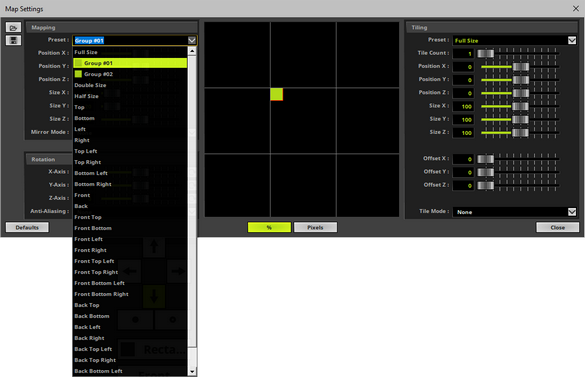This screenshot has height=377, width=585.
Task: Click the Close button
Action: coord(557,227)
